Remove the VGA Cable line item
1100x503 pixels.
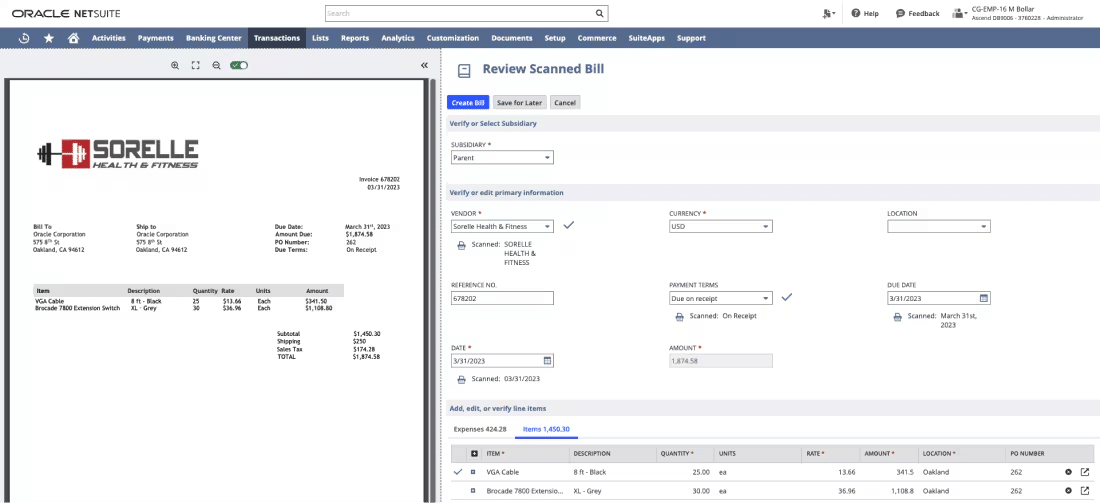[1068, 472]
